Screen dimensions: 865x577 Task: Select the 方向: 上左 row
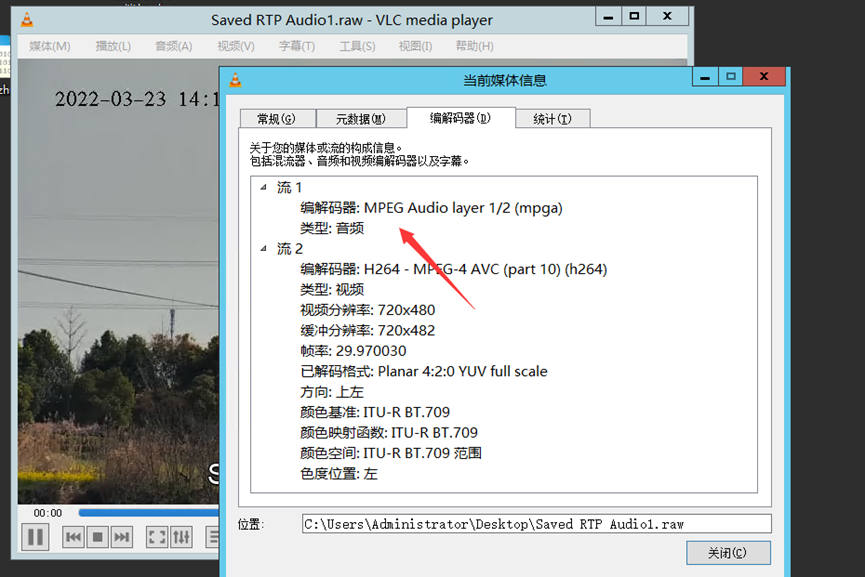tap(332, 392)
